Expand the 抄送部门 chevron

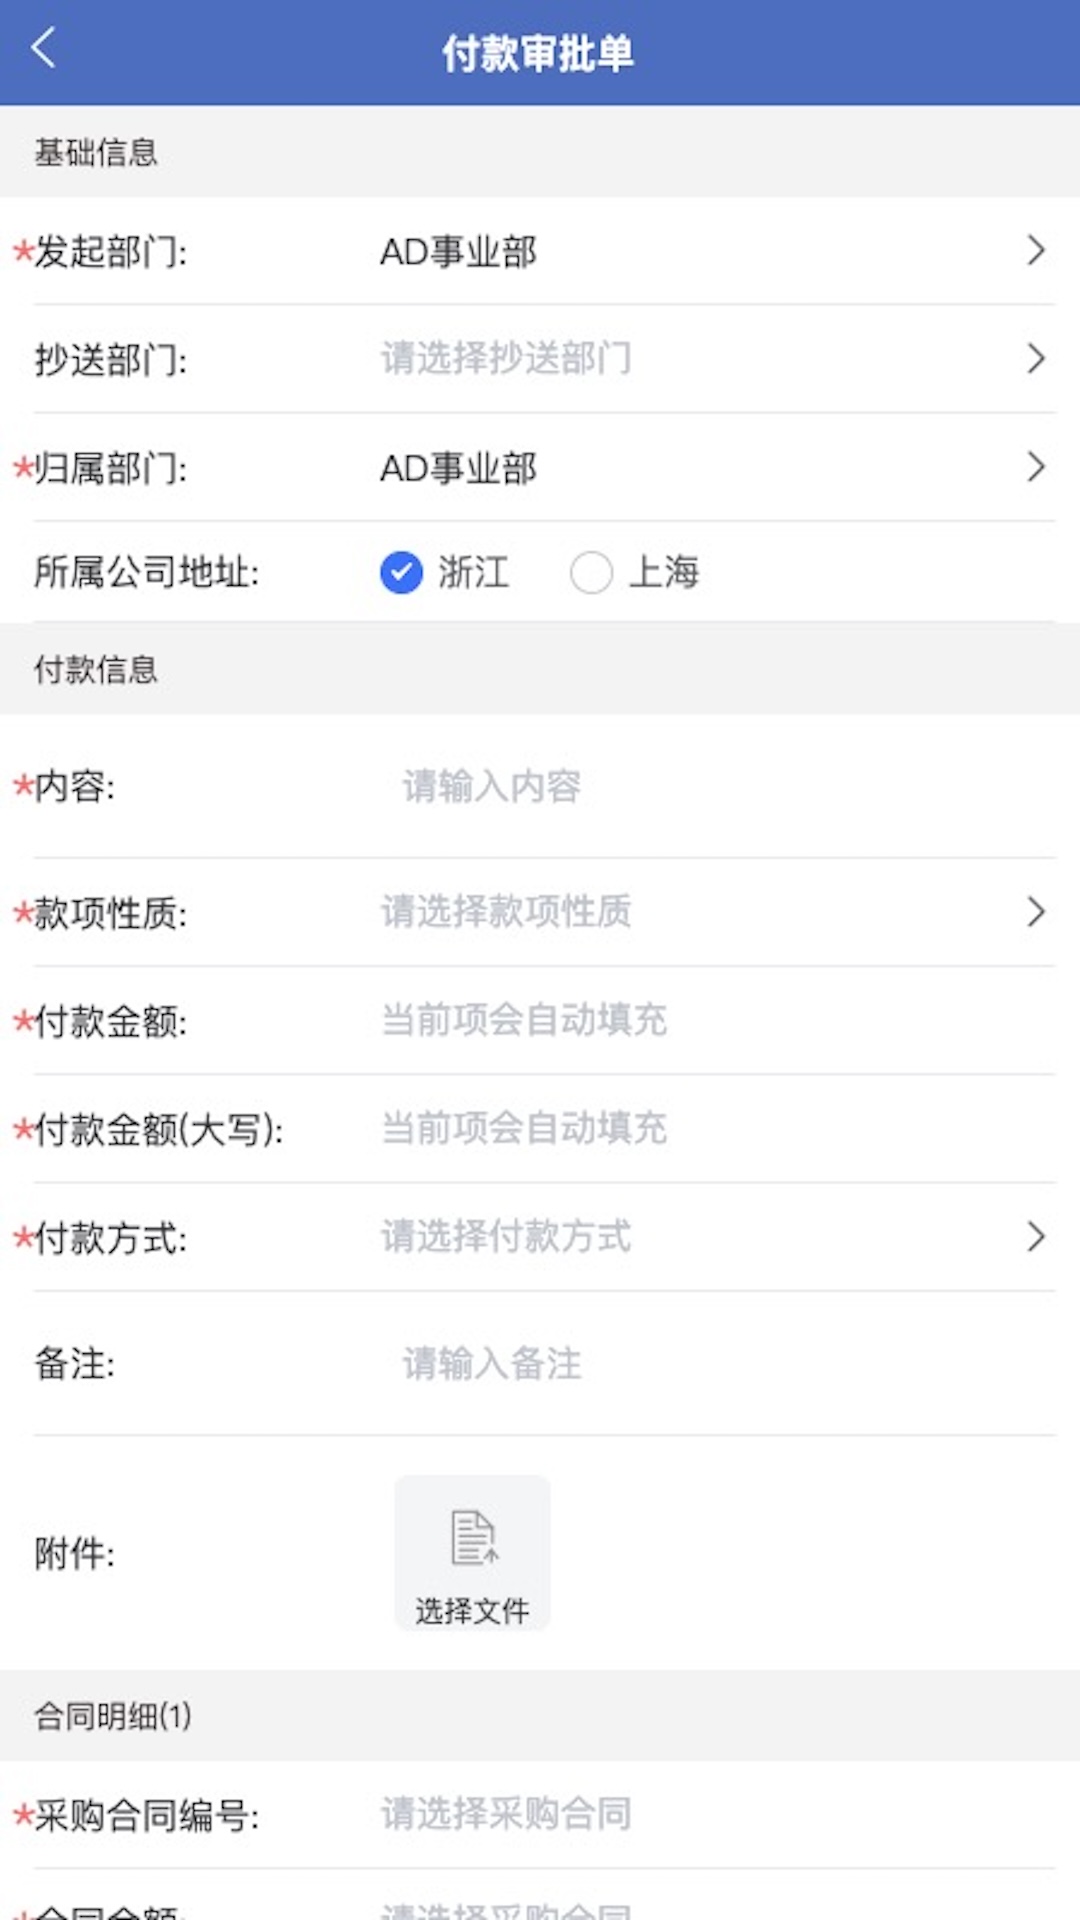[1035, 359]
